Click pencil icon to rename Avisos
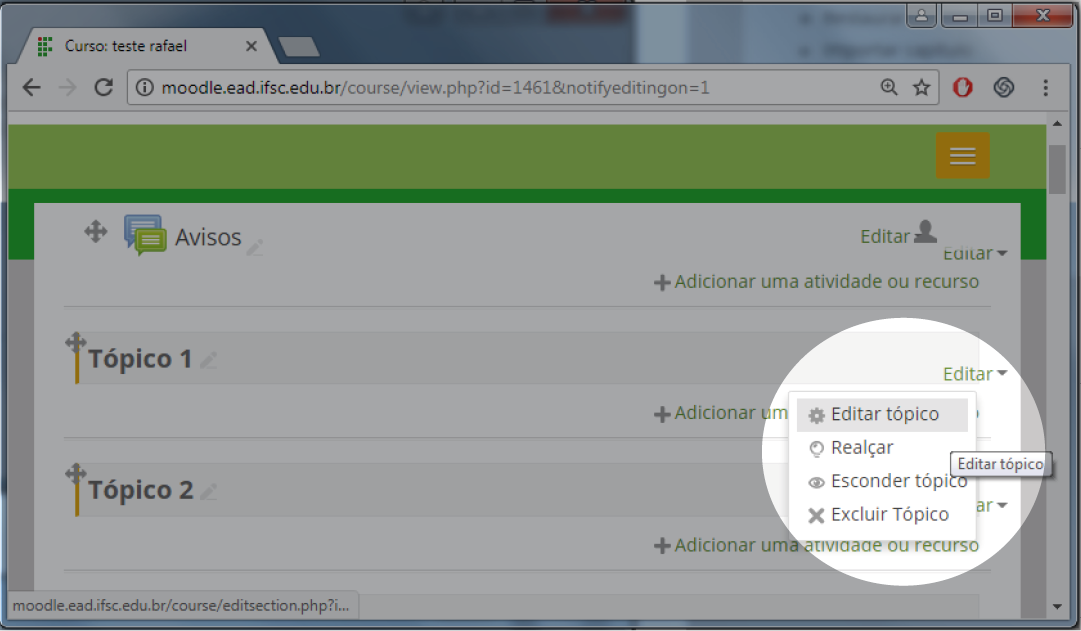Image resolution: width=1081 pixels, height=631 pixels. pyautogui.click(x=255, y=246)
